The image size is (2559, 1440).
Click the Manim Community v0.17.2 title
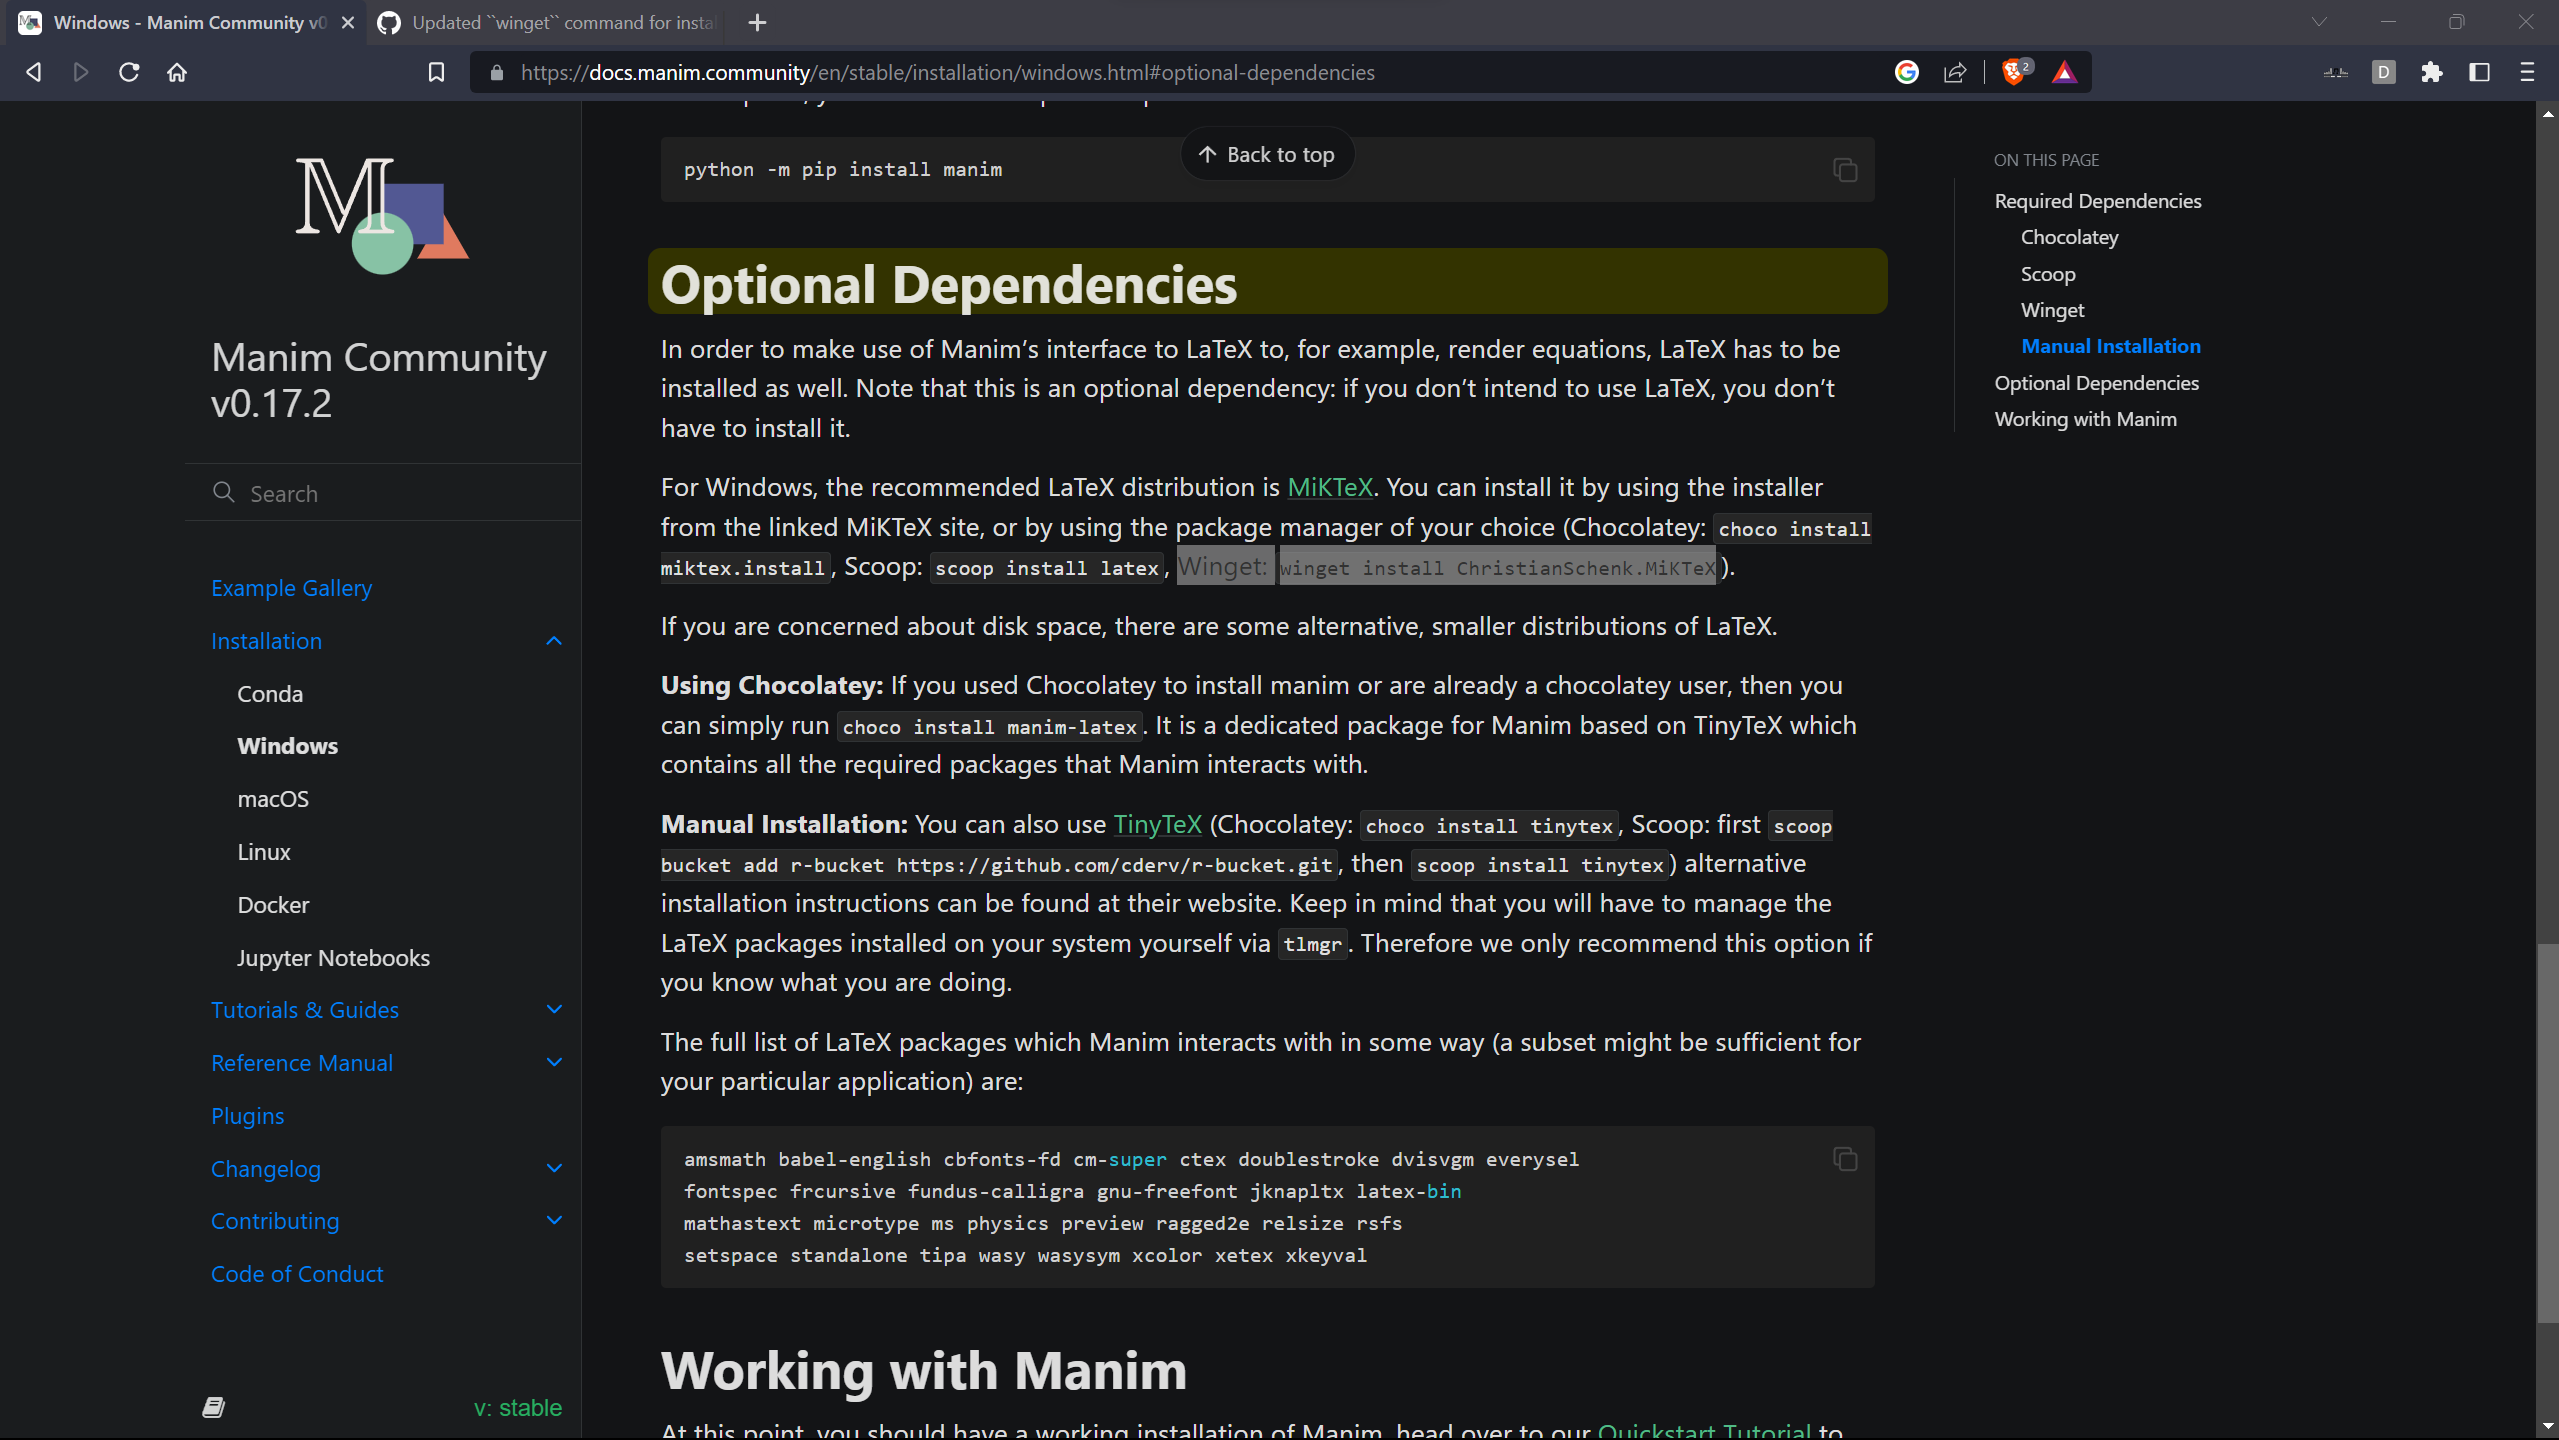click(378, 380)
